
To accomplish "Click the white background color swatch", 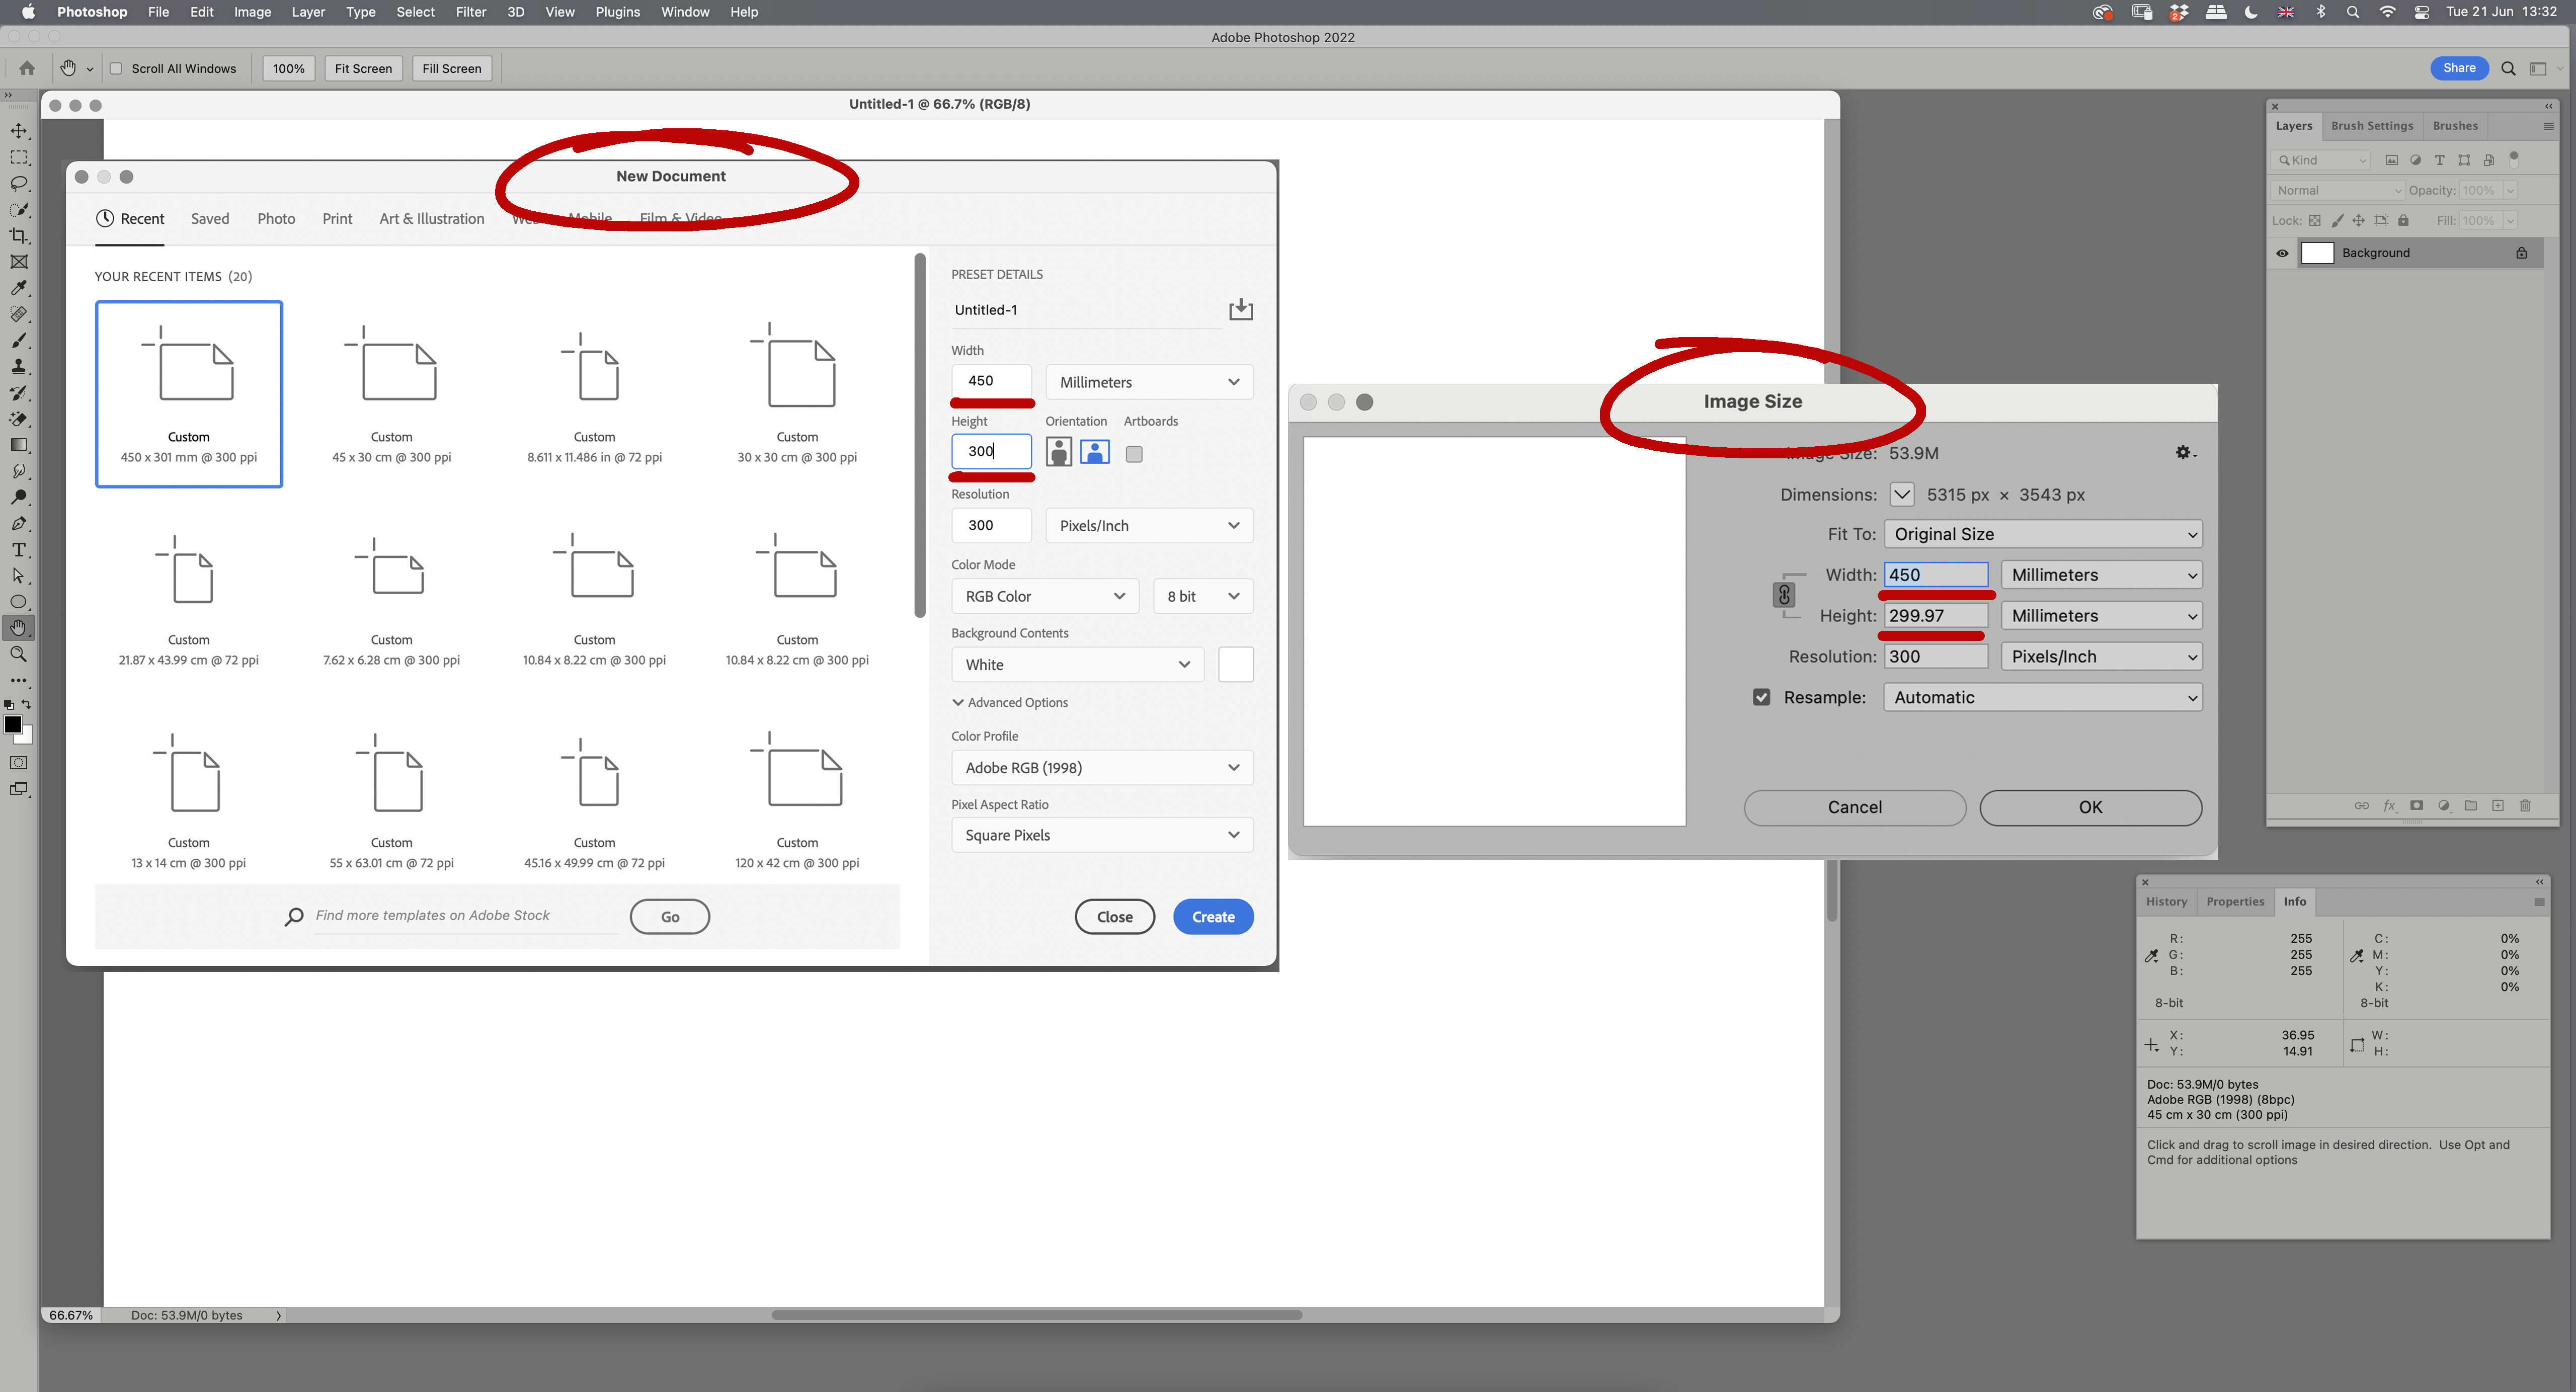I will tap(1236, 665).
